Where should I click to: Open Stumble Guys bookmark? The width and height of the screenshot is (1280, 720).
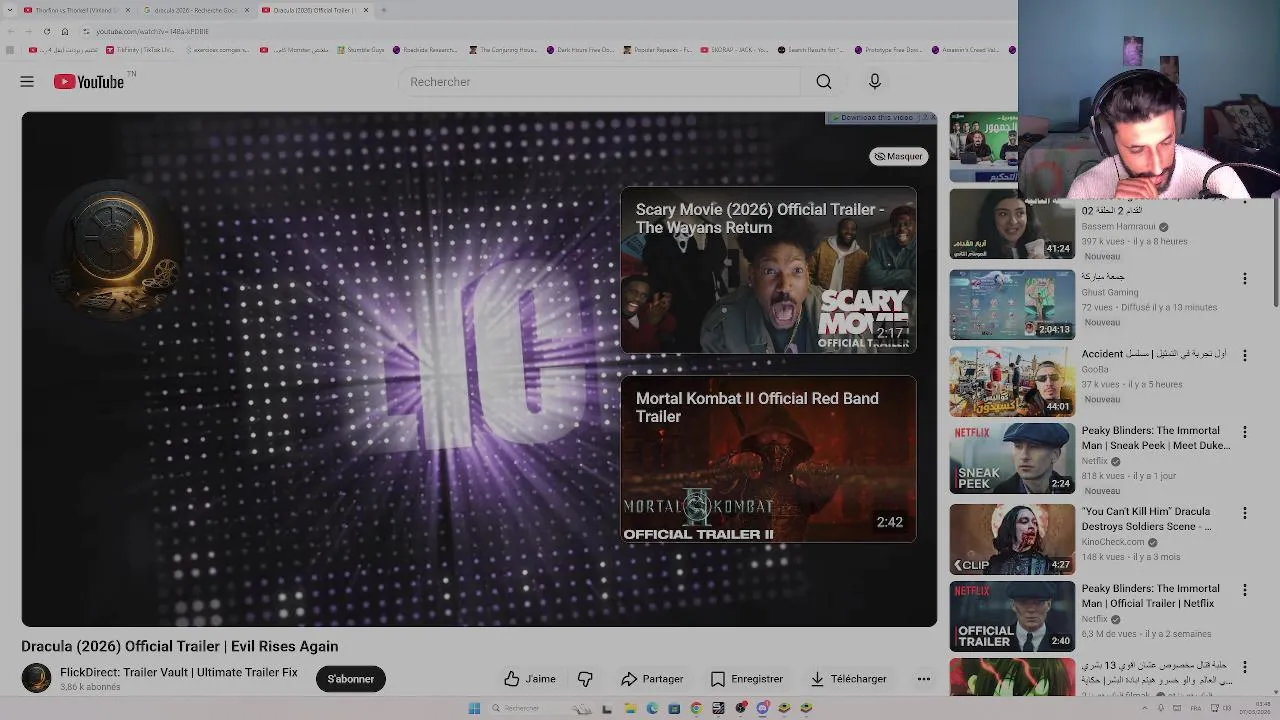361,49
